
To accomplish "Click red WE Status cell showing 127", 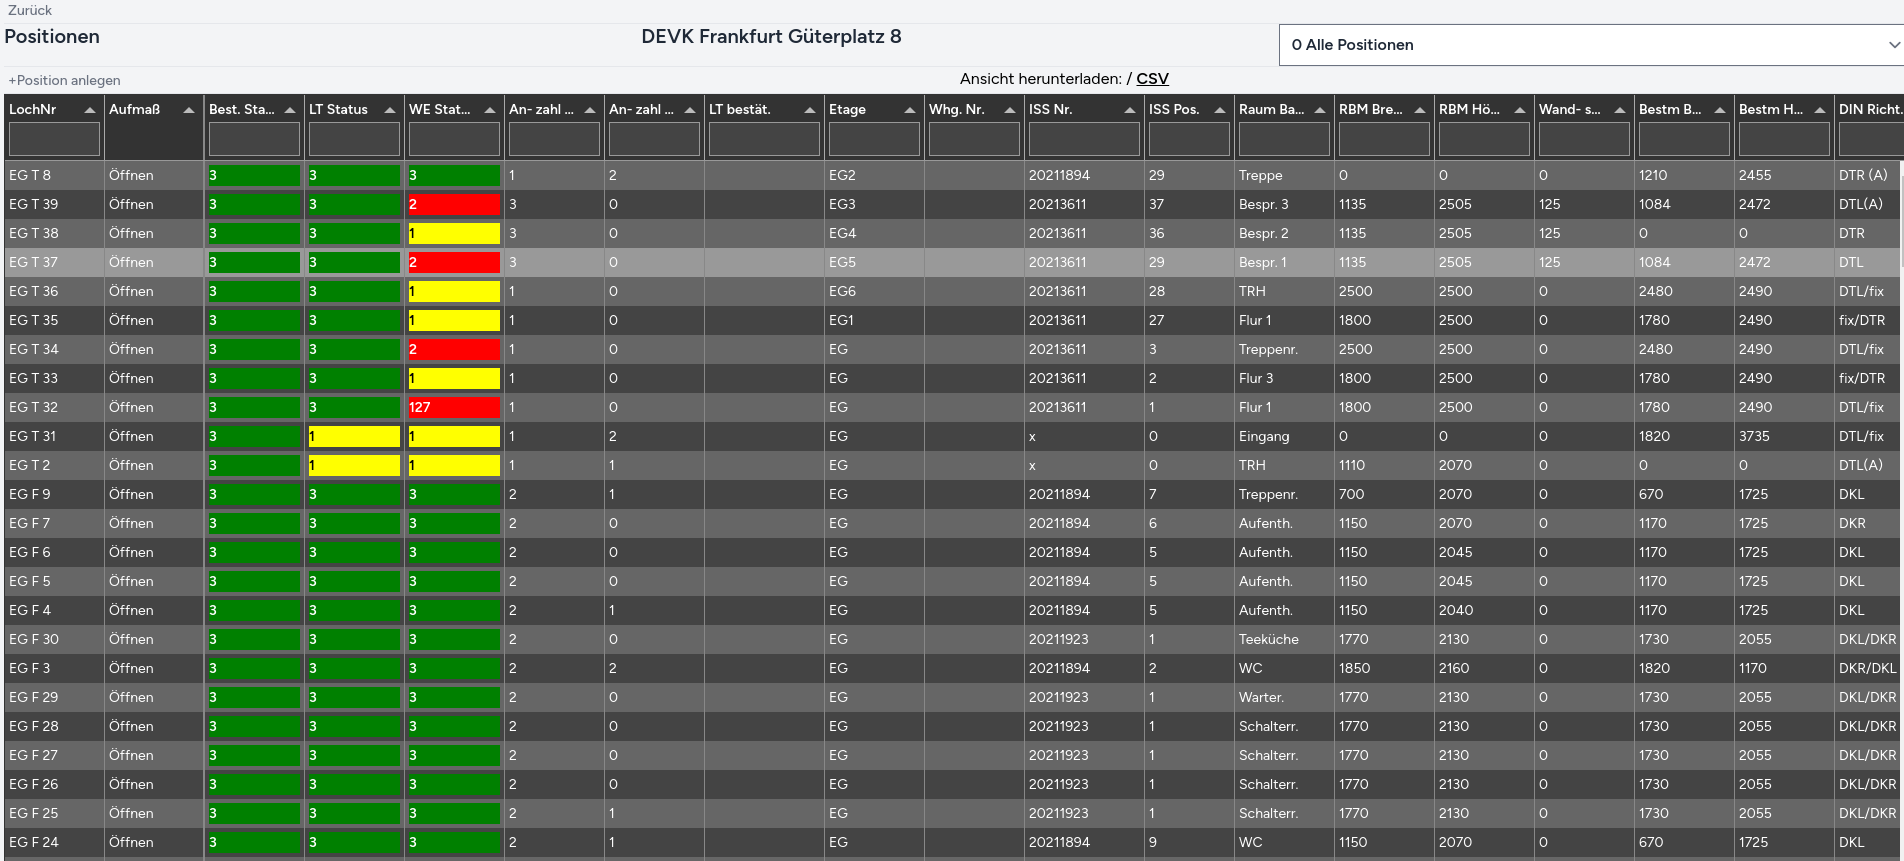I will pos(453,408).
